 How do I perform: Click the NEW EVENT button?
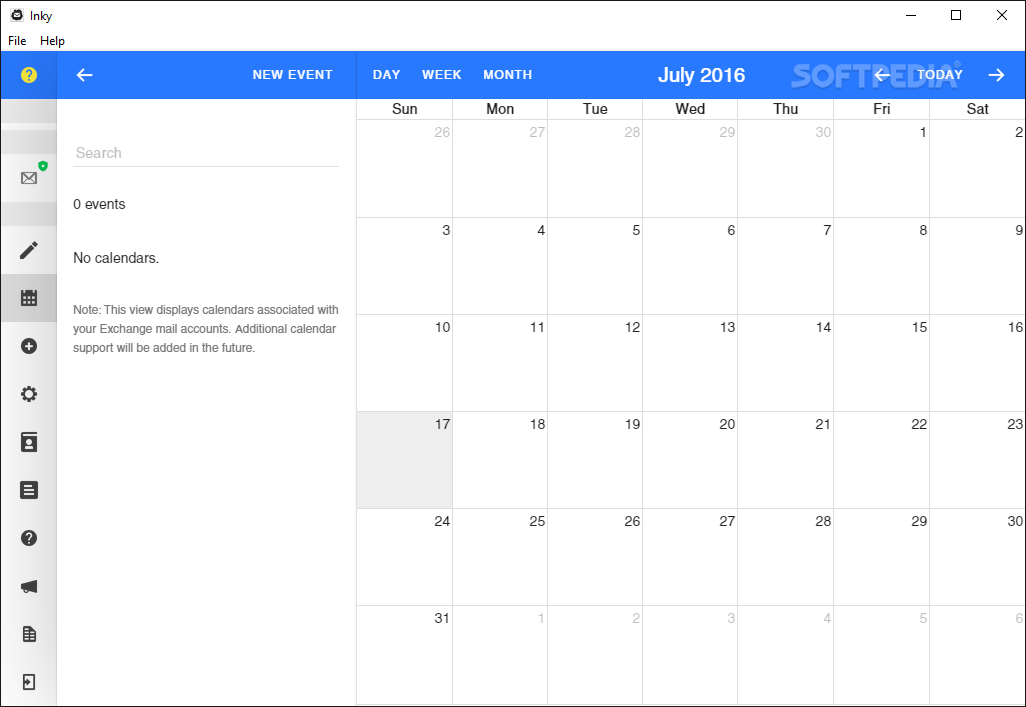tap(292, 75)
